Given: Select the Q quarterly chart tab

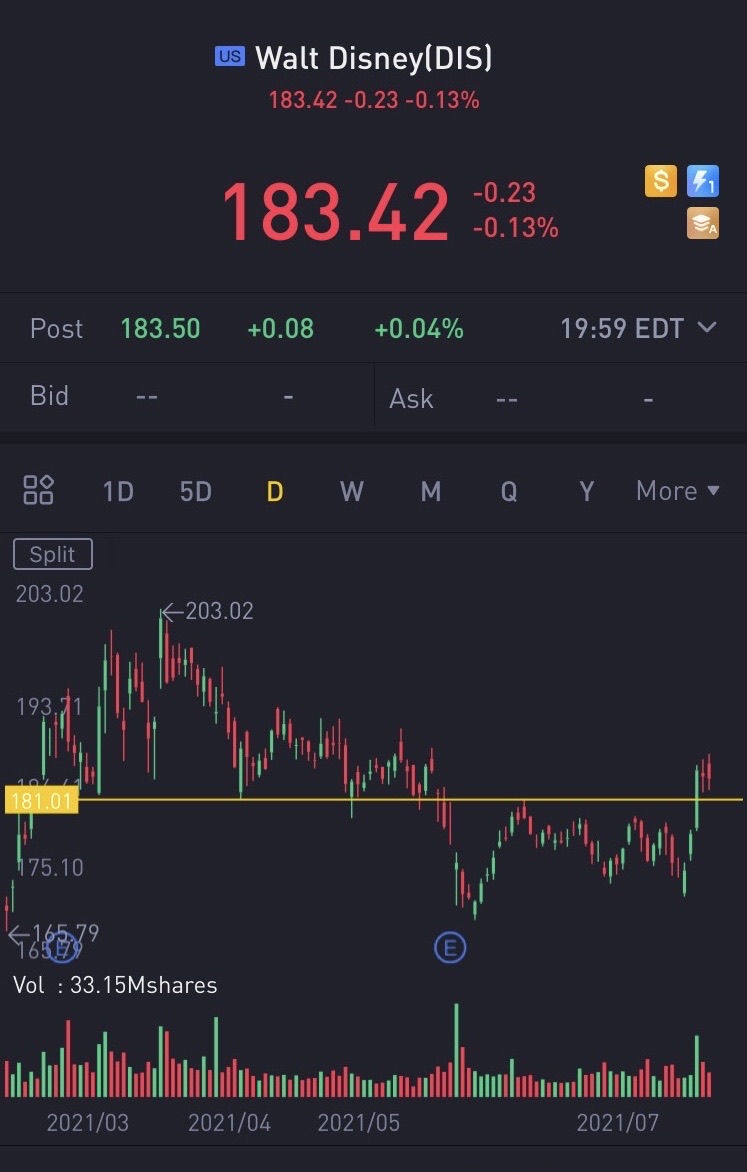Looking at the screenshot, I should click(508, 492).
